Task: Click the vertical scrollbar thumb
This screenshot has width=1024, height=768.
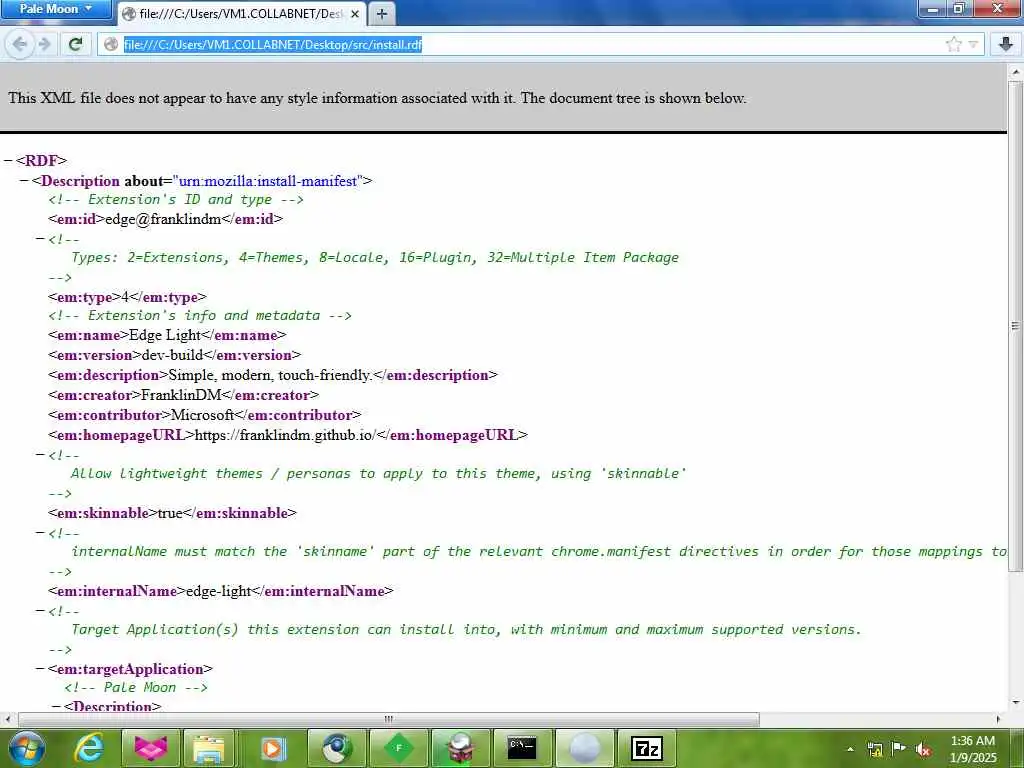Action: coord(1016,325)
